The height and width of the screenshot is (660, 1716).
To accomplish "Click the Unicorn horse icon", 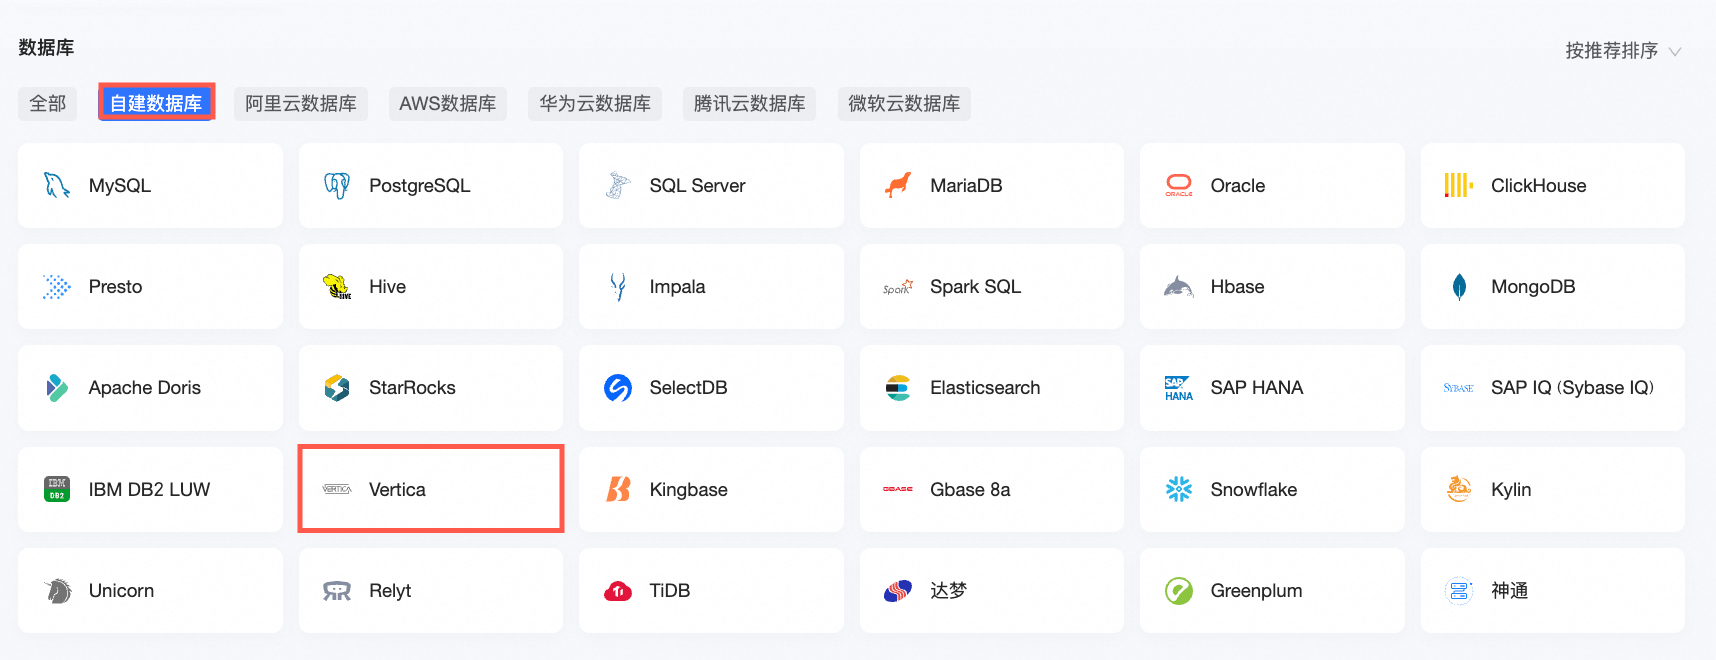I will pyautogui.click(x=57, y=591).
